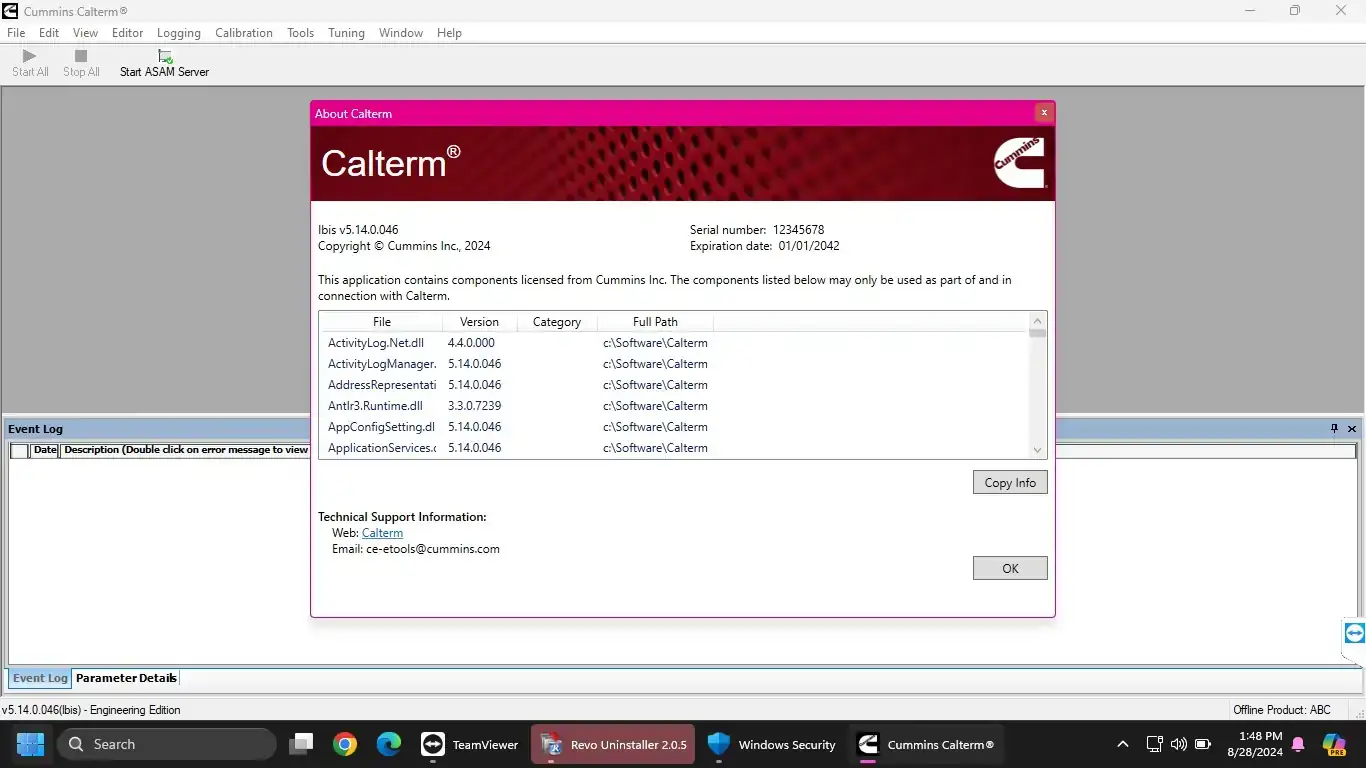
Task: Sort the component list by File column
Action: click(x=381, y=322)
